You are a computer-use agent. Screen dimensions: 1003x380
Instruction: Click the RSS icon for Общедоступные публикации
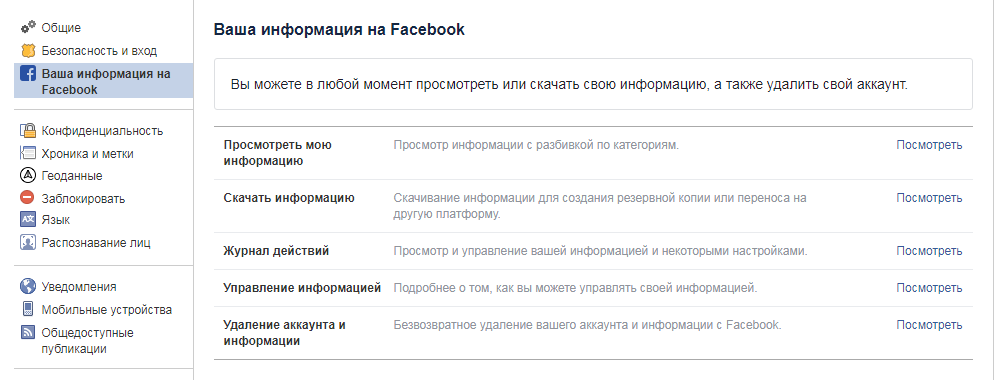(28, 332)
